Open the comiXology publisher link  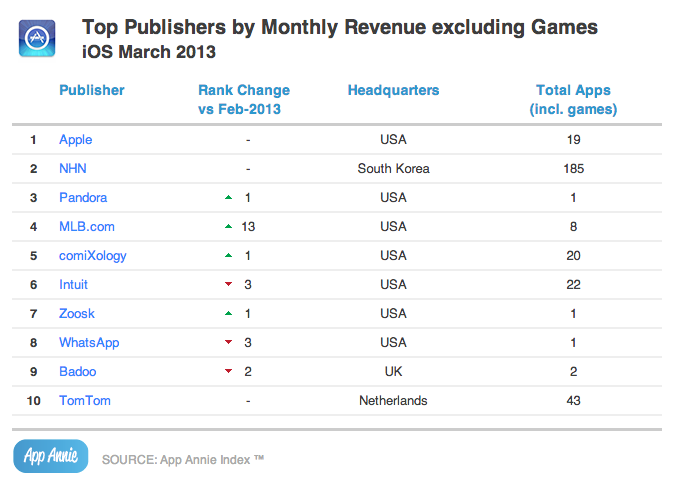coord(93,256)
